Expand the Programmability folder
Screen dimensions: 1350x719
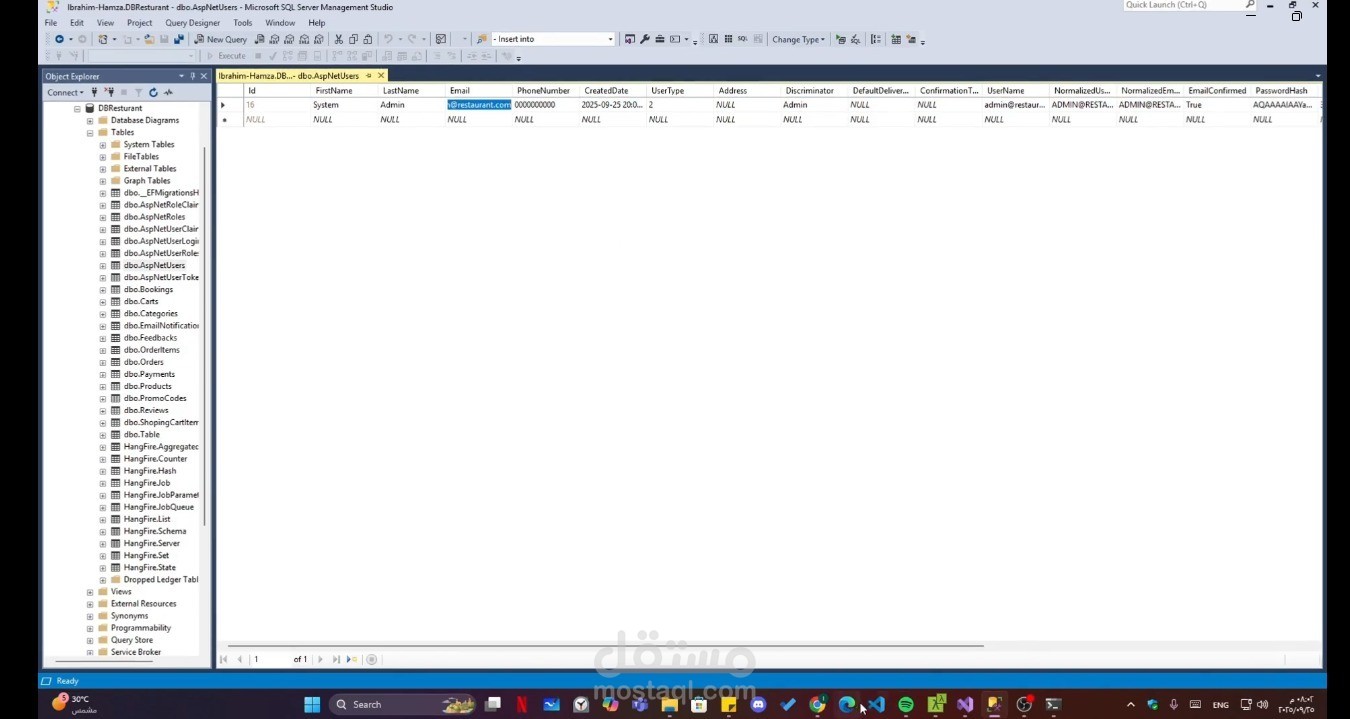pyautogui.click(x=90, y=628)
